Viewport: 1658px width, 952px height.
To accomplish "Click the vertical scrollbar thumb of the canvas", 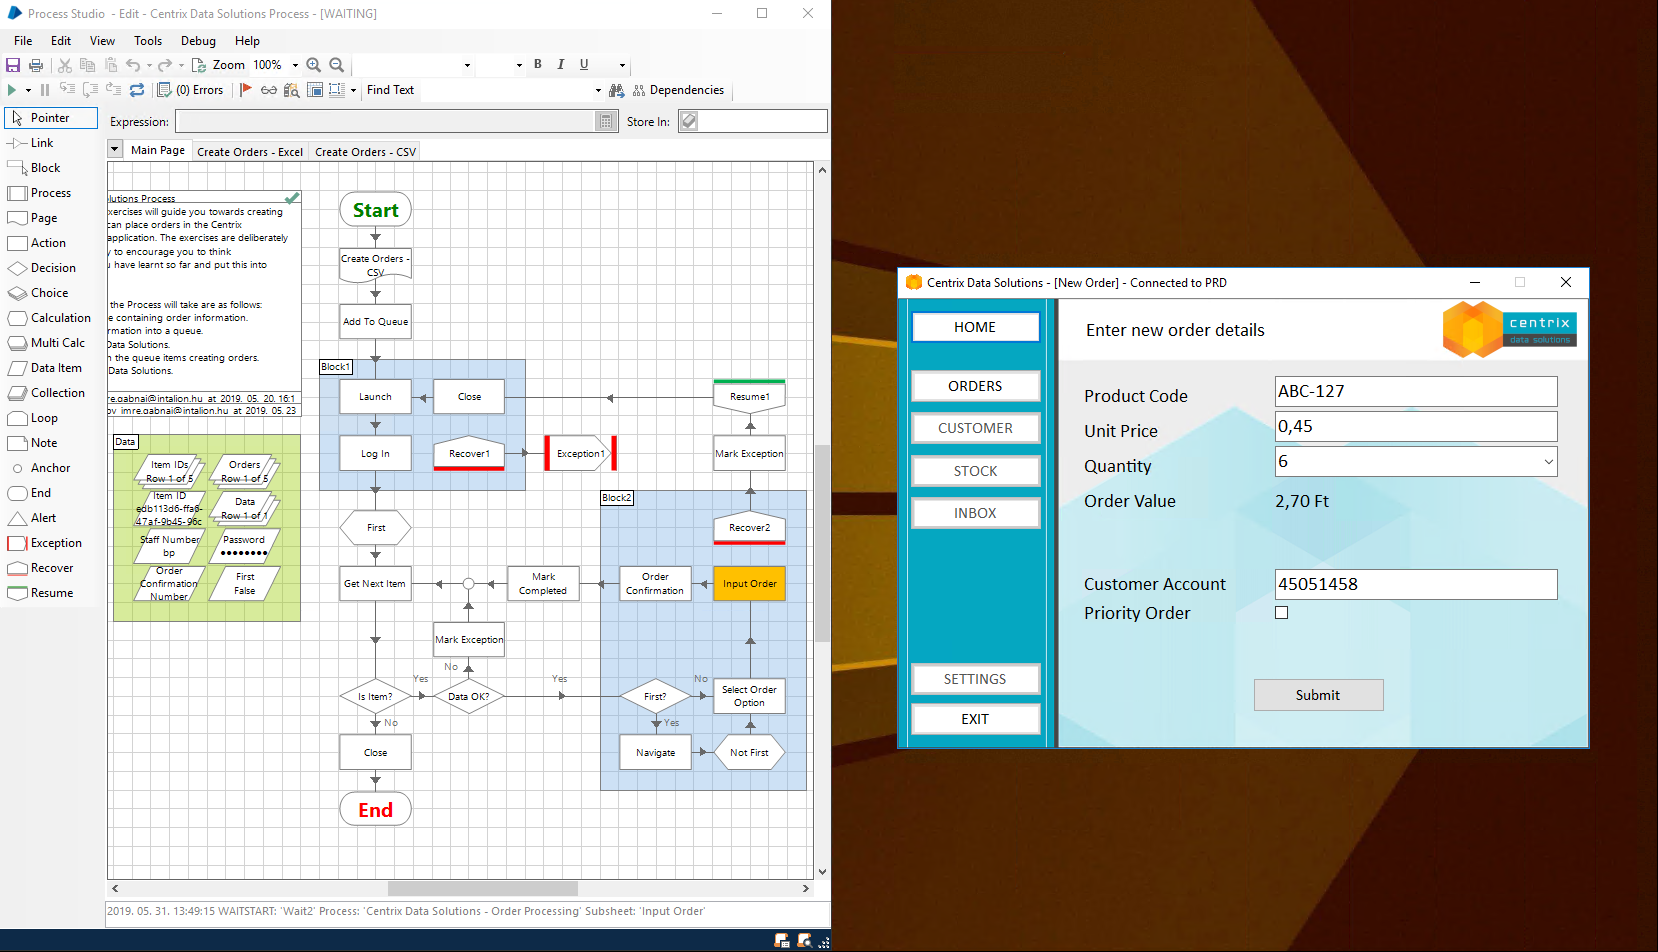I will click(822, 543).
